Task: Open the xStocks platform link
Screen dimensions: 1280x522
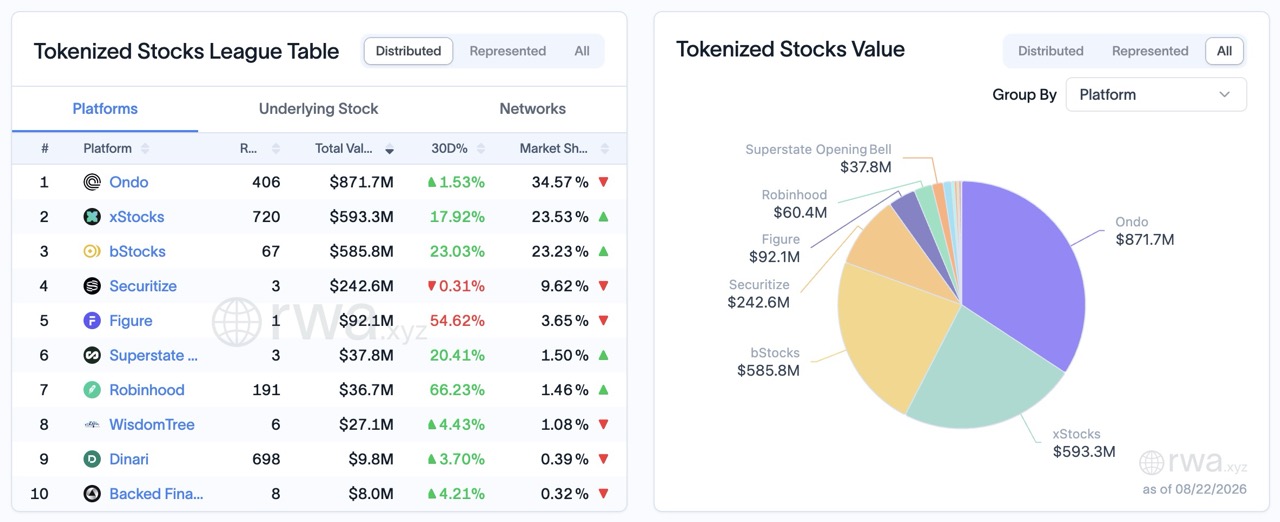Action: [137, 217]
